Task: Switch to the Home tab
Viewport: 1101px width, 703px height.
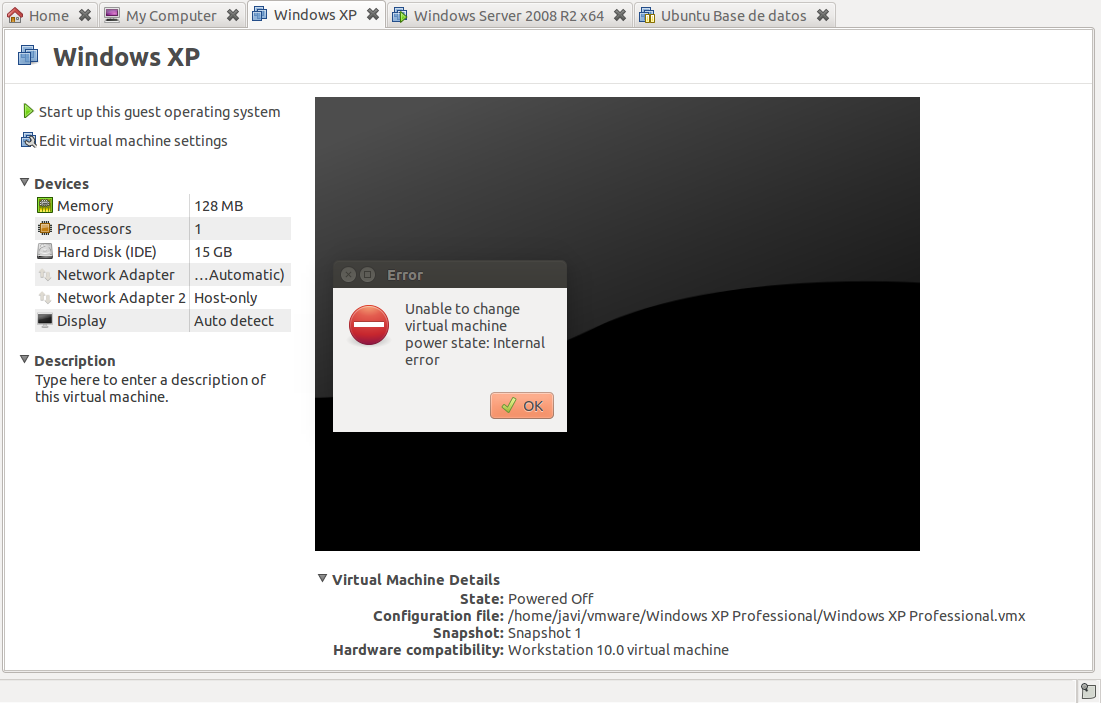Action: 43,15
